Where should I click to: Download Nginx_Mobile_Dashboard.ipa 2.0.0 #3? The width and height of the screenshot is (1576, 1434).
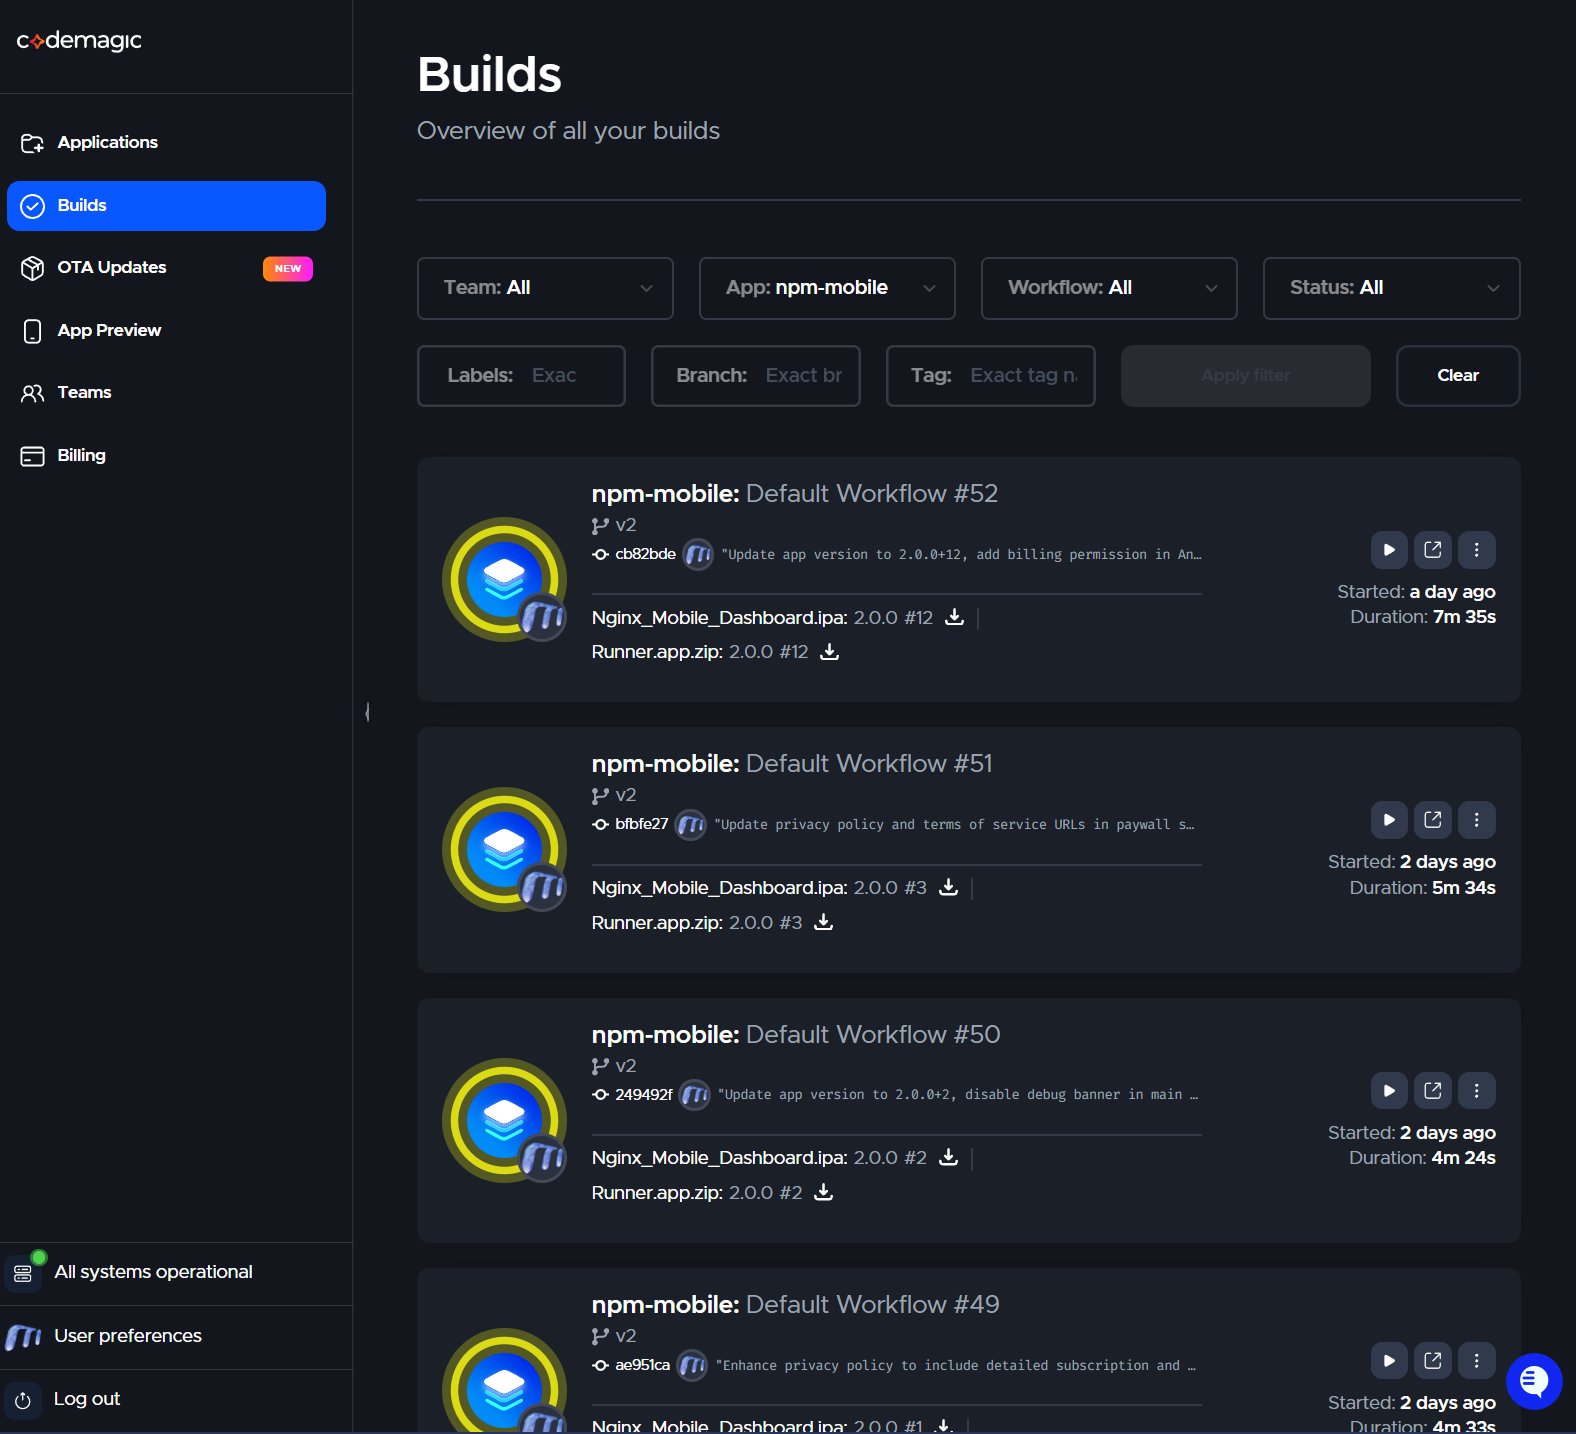click(x=949, y=887)
